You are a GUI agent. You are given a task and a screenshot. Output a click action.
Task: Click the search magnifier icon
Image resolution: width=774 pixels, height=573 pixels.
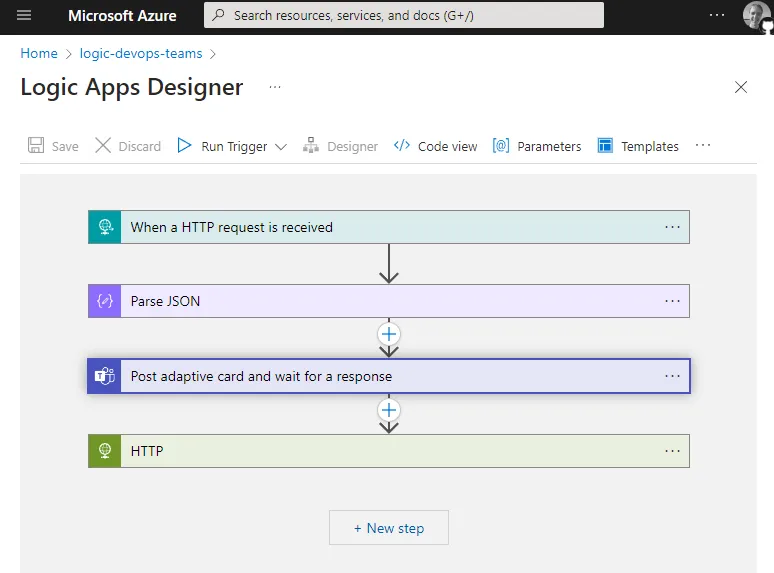tap(218, 15)
